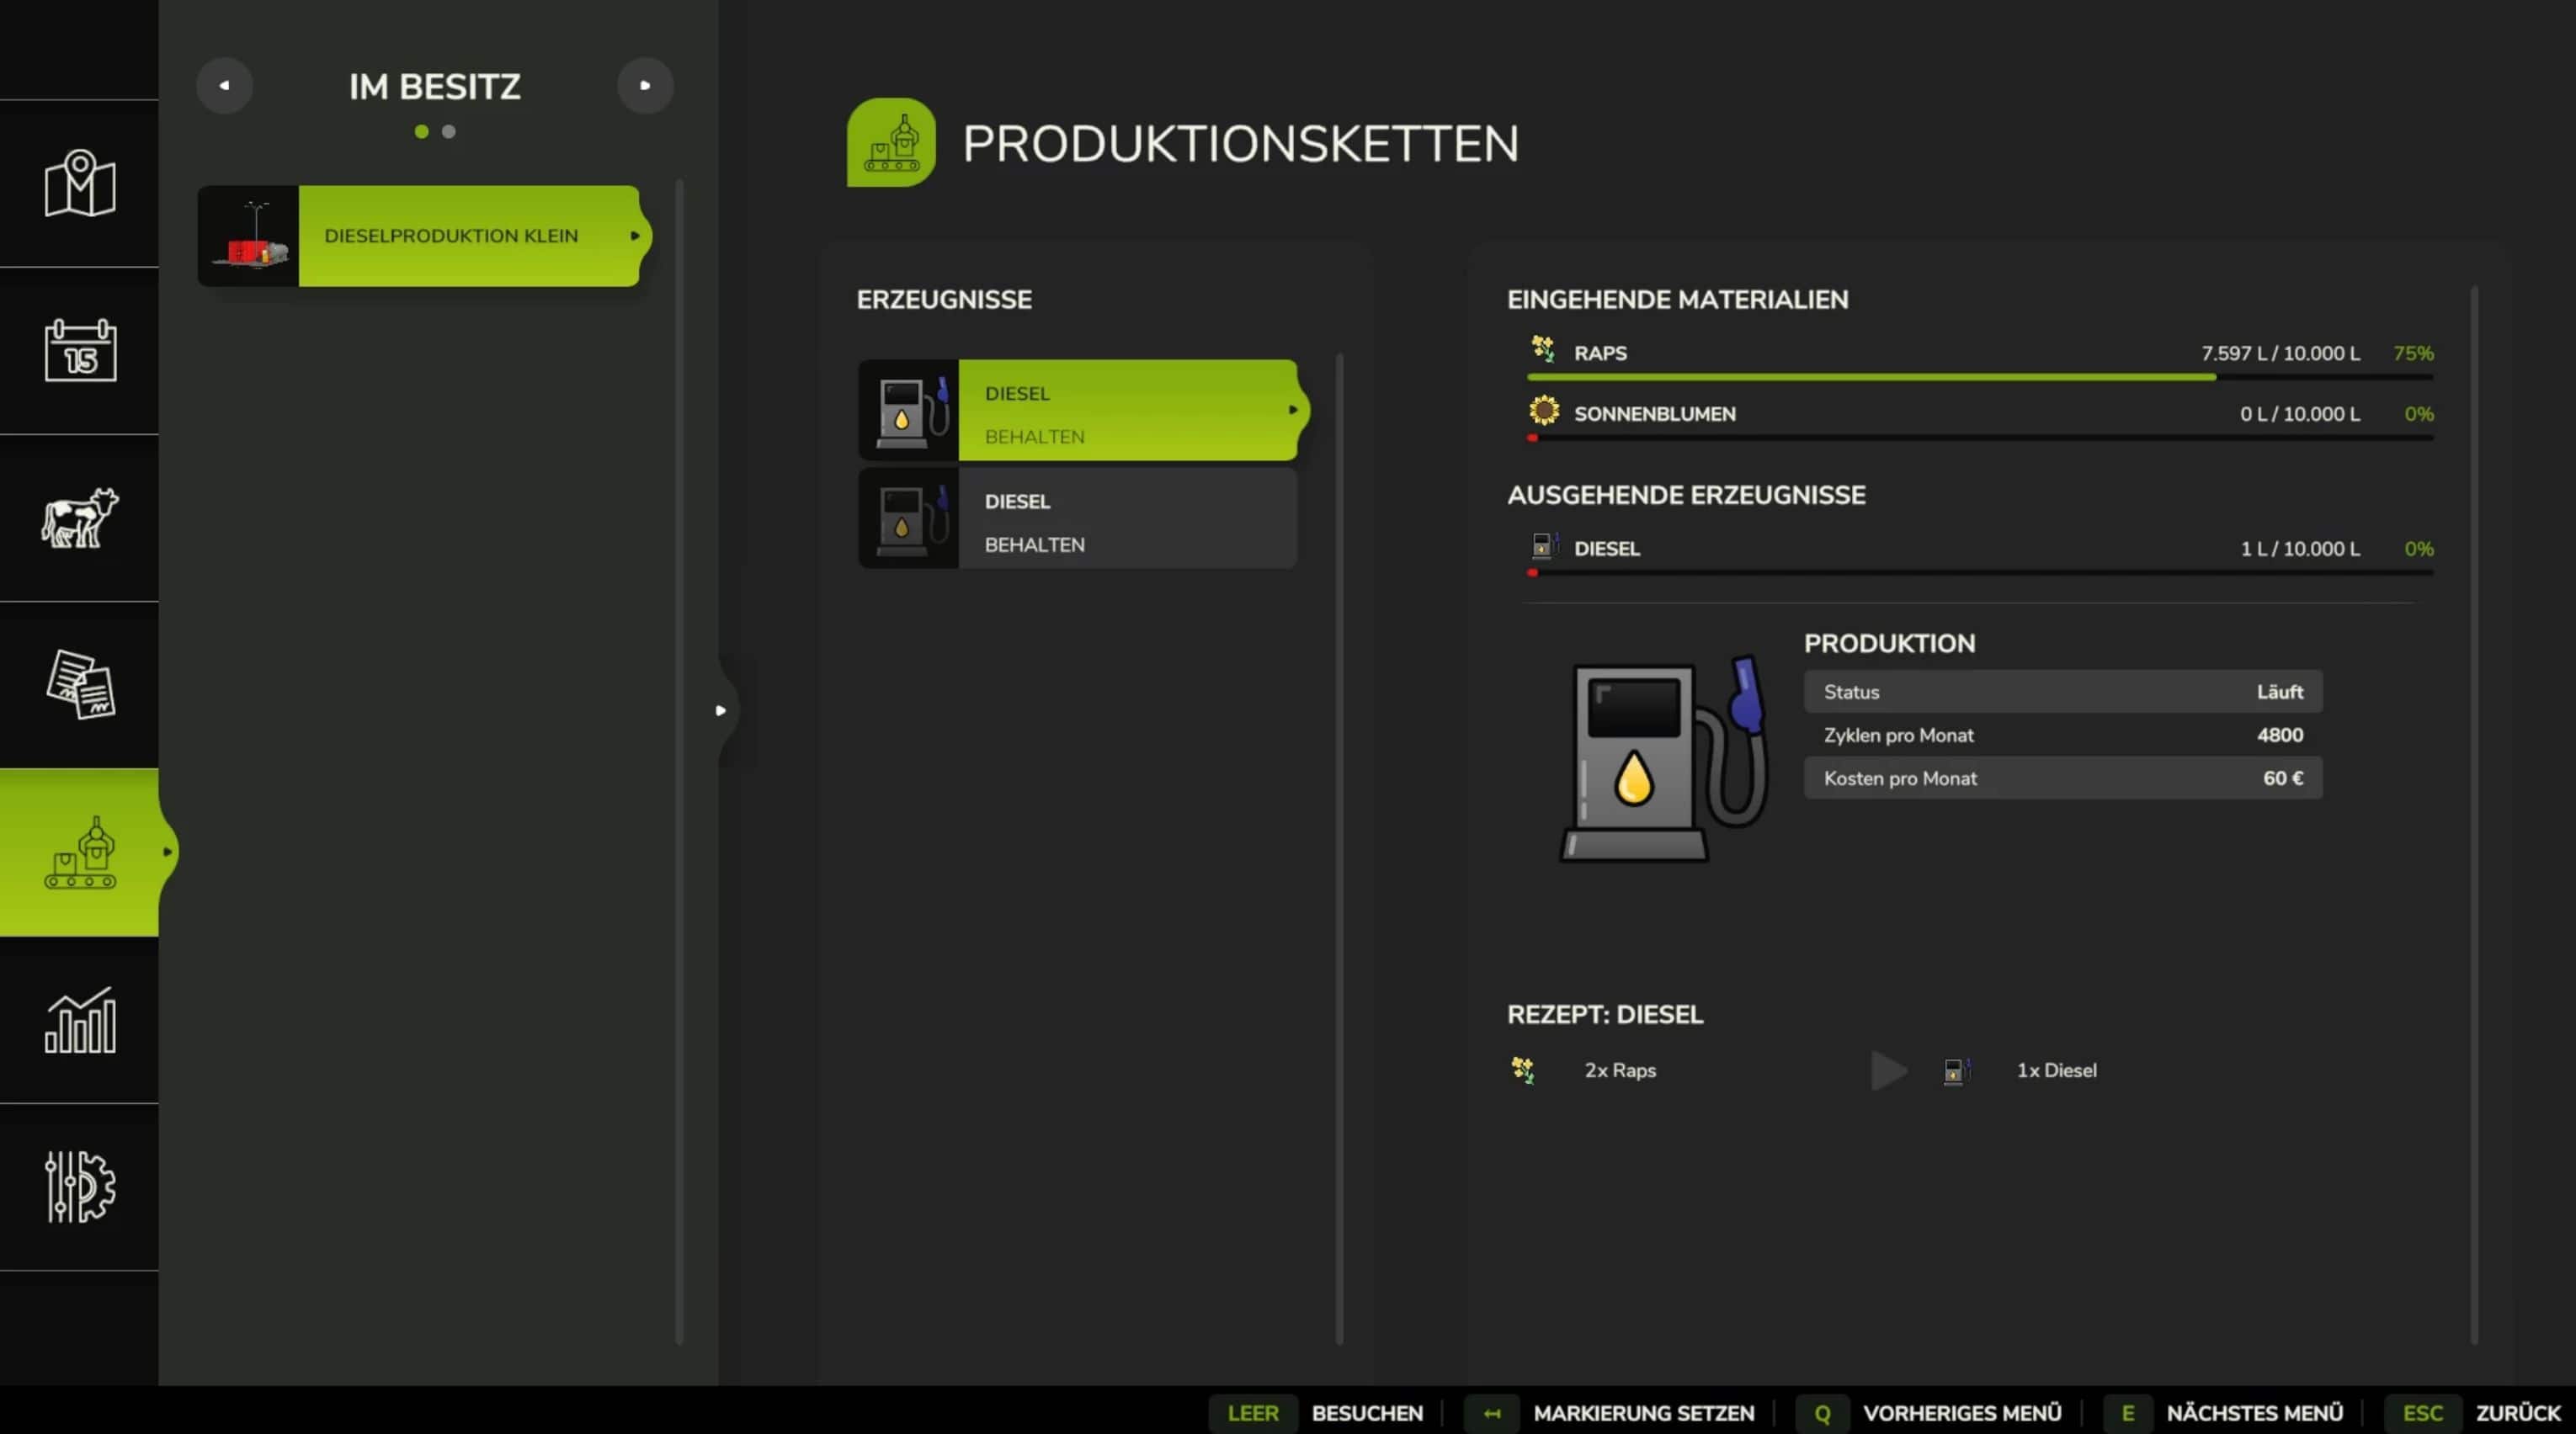Go to next page with right arrow

click(645, 86)
